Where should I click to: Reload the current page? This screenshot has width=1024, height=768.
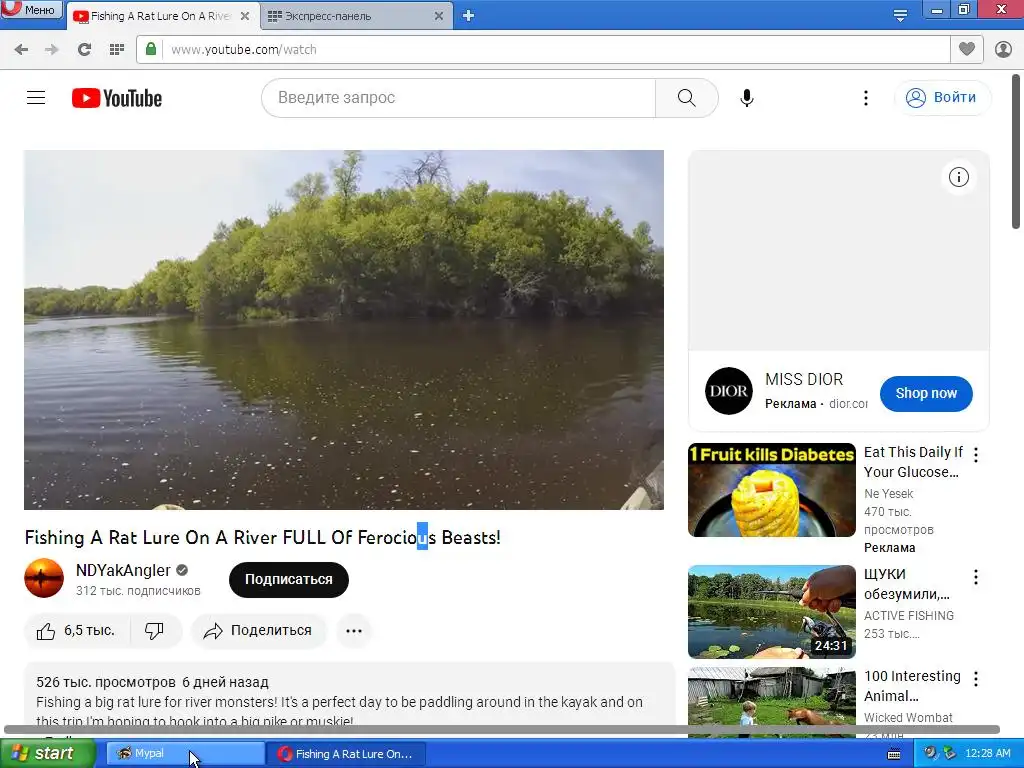pos(84,50)
